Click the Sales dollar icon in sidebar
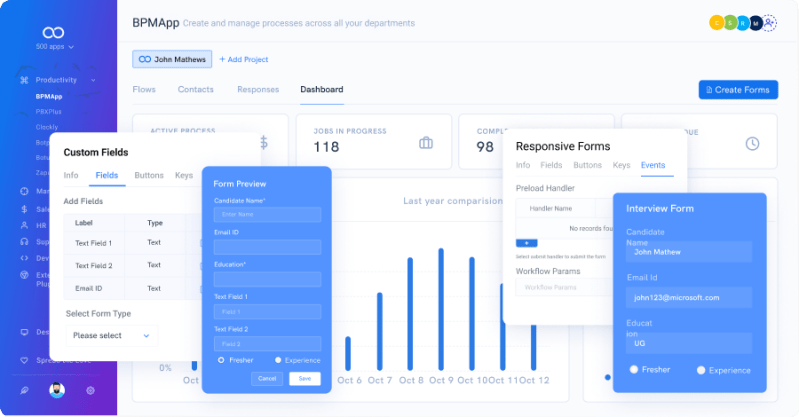This screenshot has height=417, width=799. coord(24,209)
